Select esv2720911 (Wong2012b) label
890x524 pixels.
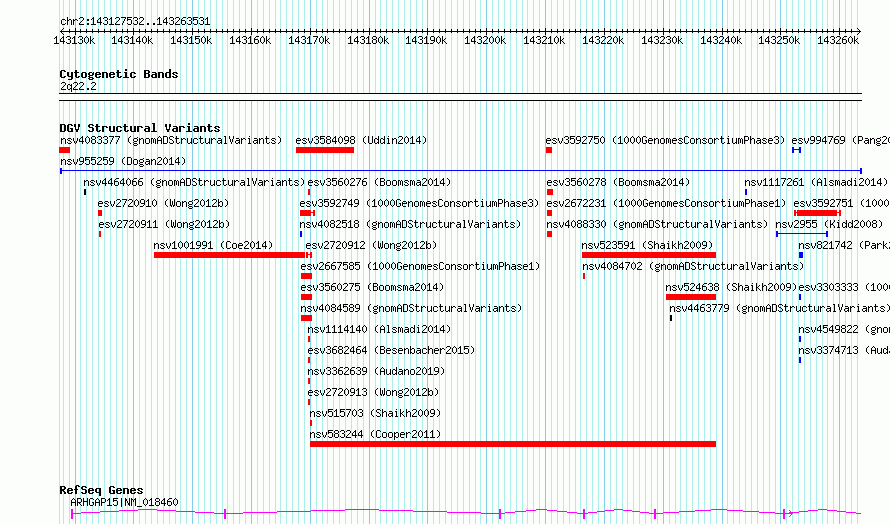click(164, 224)
